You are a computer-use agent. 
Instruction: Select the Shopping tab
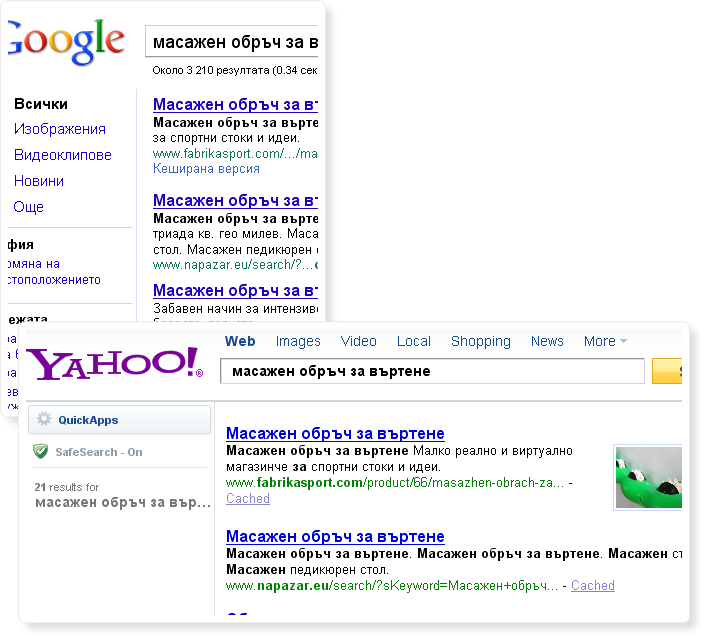[x=481, y=342]
